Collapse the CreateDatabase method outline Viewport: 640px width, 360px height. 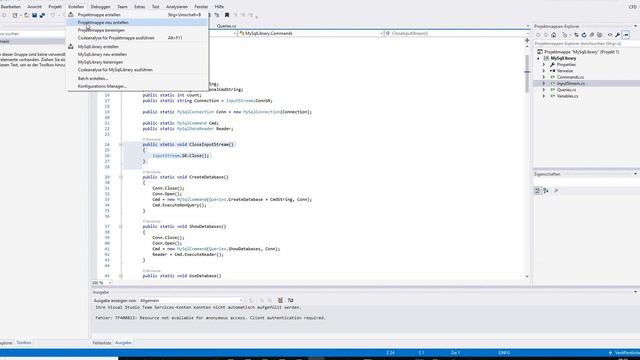(x=120, y=177)
